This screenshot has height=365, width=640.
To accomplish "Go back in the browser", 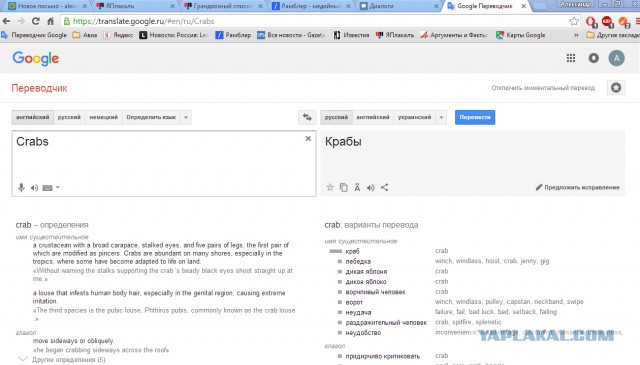I will point(7,21).
